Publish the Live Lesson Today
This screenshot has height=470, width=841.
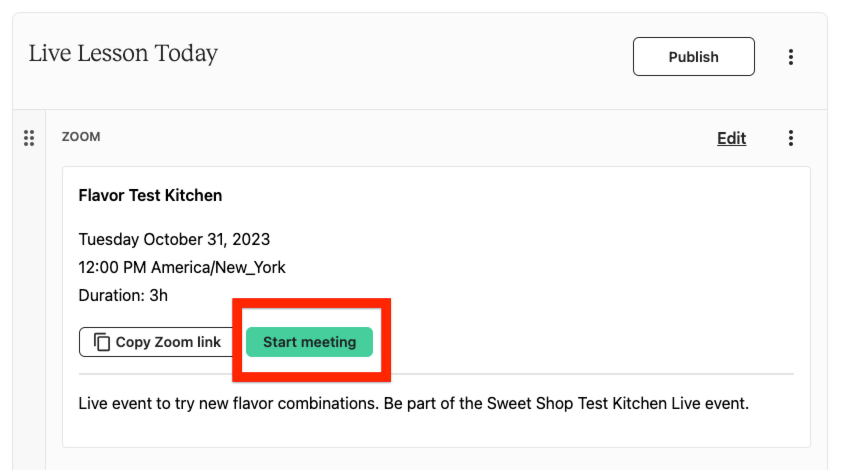(694, 56)
